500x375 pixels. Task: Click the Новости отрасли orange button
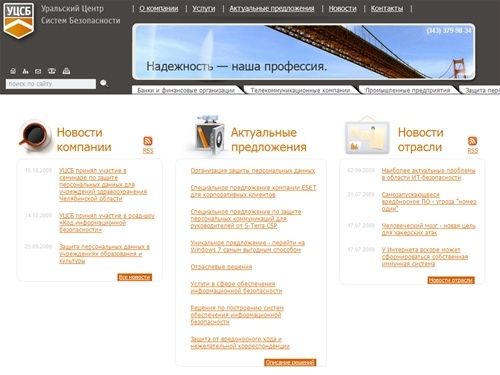click(451, 280)
